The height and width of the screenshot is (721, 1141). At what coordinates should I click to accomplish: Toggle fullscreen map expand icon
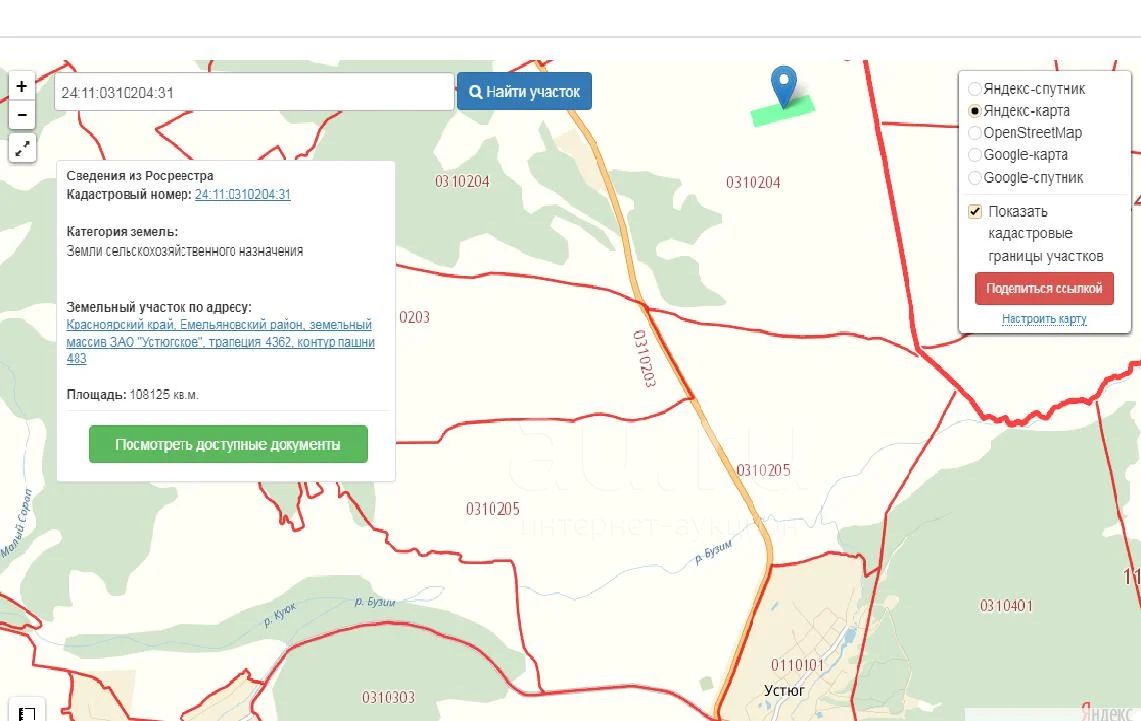23,148
